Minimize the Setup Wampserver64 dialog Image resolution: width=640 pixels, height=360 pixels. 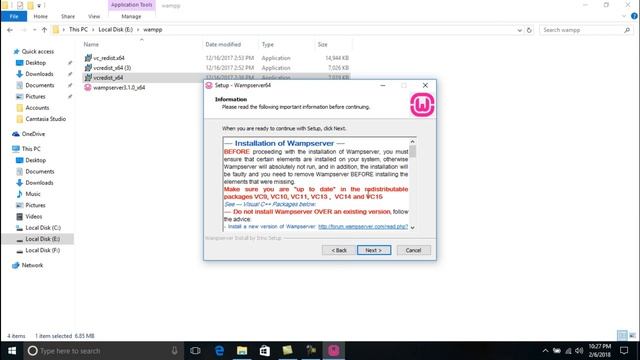[383, 85]
